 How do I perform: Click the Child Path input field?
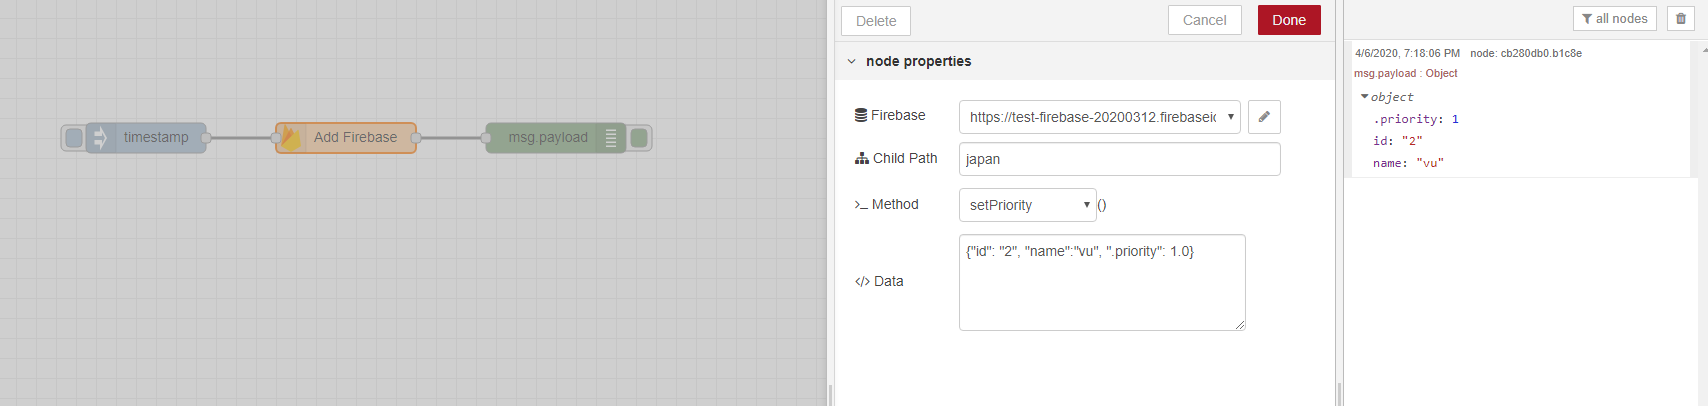[x=1119, y=159]
